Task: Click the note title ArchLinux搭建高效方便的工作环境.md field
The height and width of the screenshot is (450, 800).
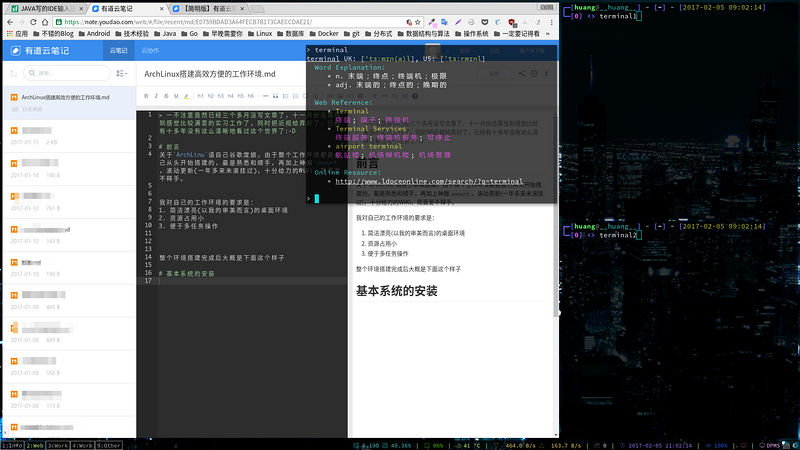Action: click(210, 74)
